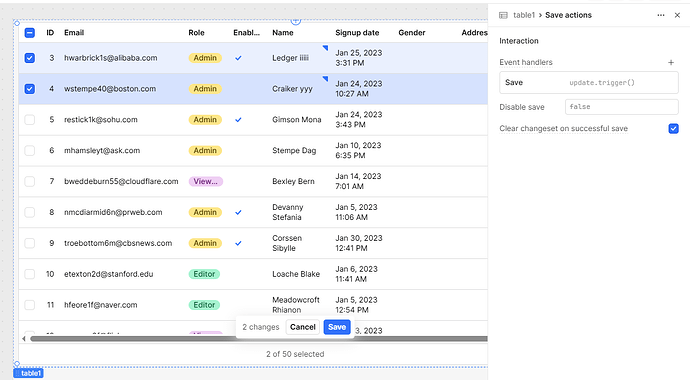The image size is (690, 380).
Task: Open the Editor role tag in row 11
Action: pyautogui.click(x=204, y=305)
